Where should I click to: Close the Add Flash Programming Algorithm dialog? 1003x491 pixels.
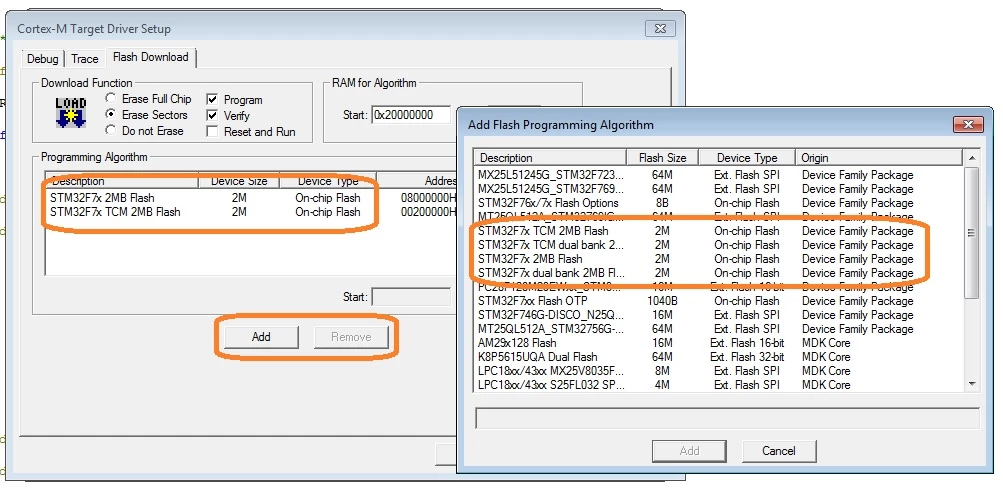[968, 124]
